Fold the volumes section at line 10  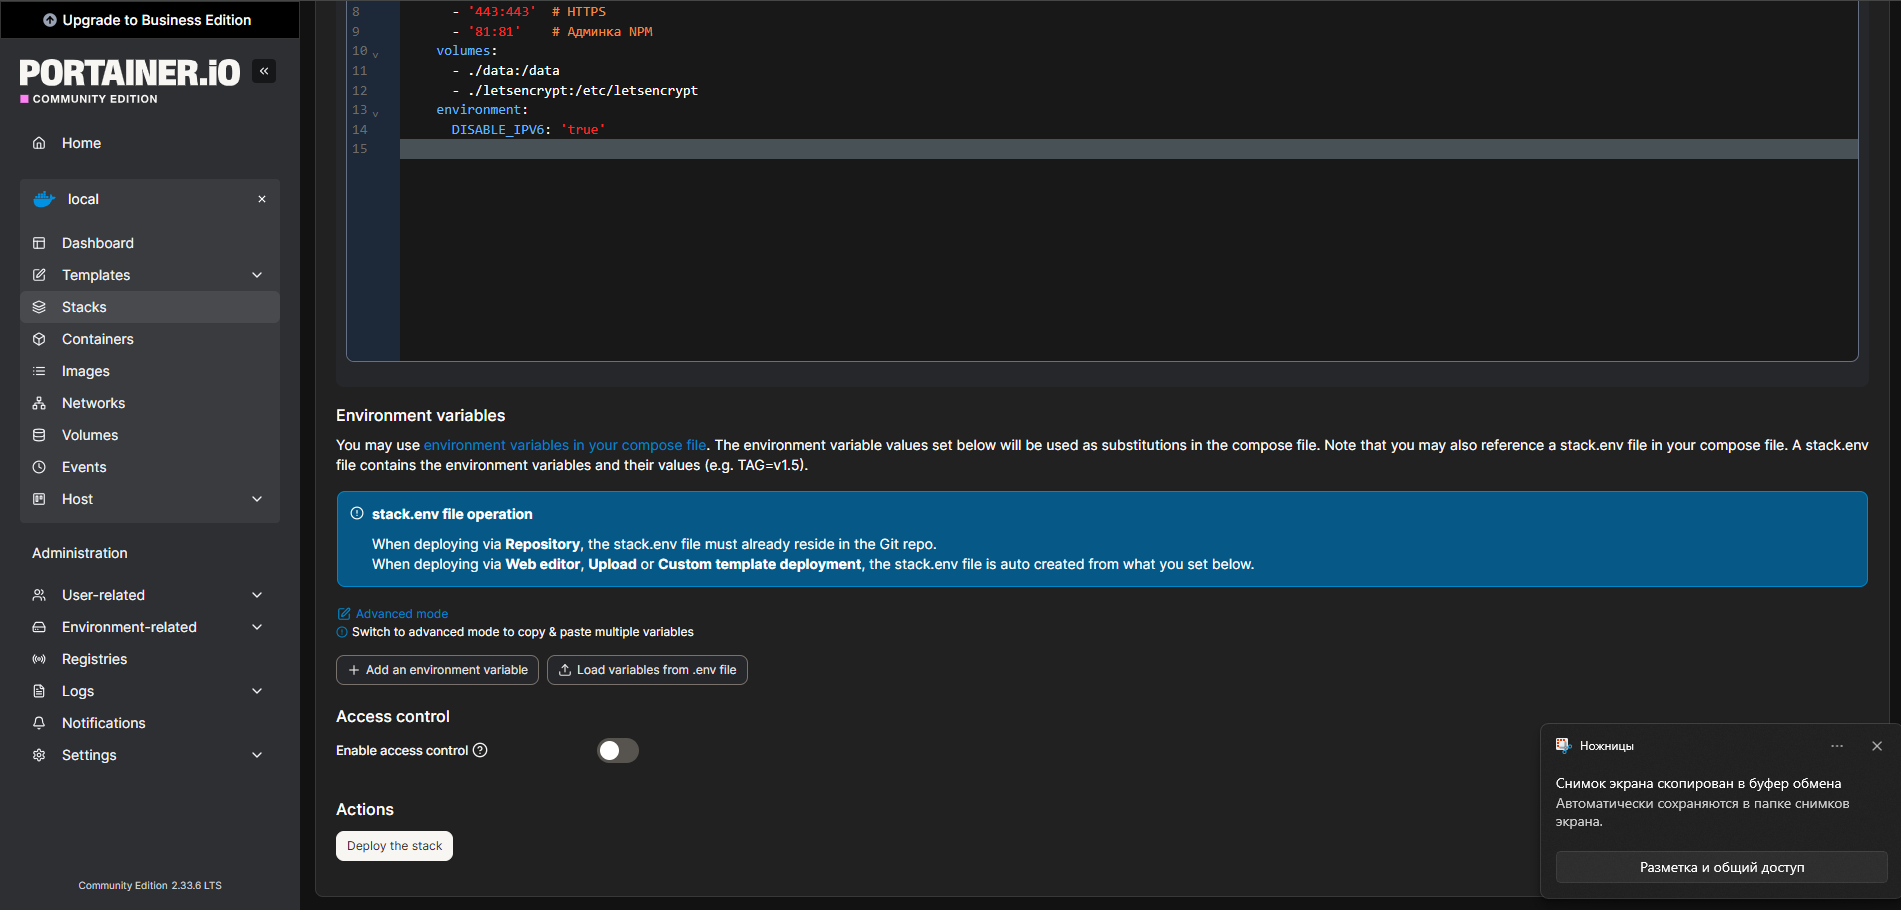[376, 53]
